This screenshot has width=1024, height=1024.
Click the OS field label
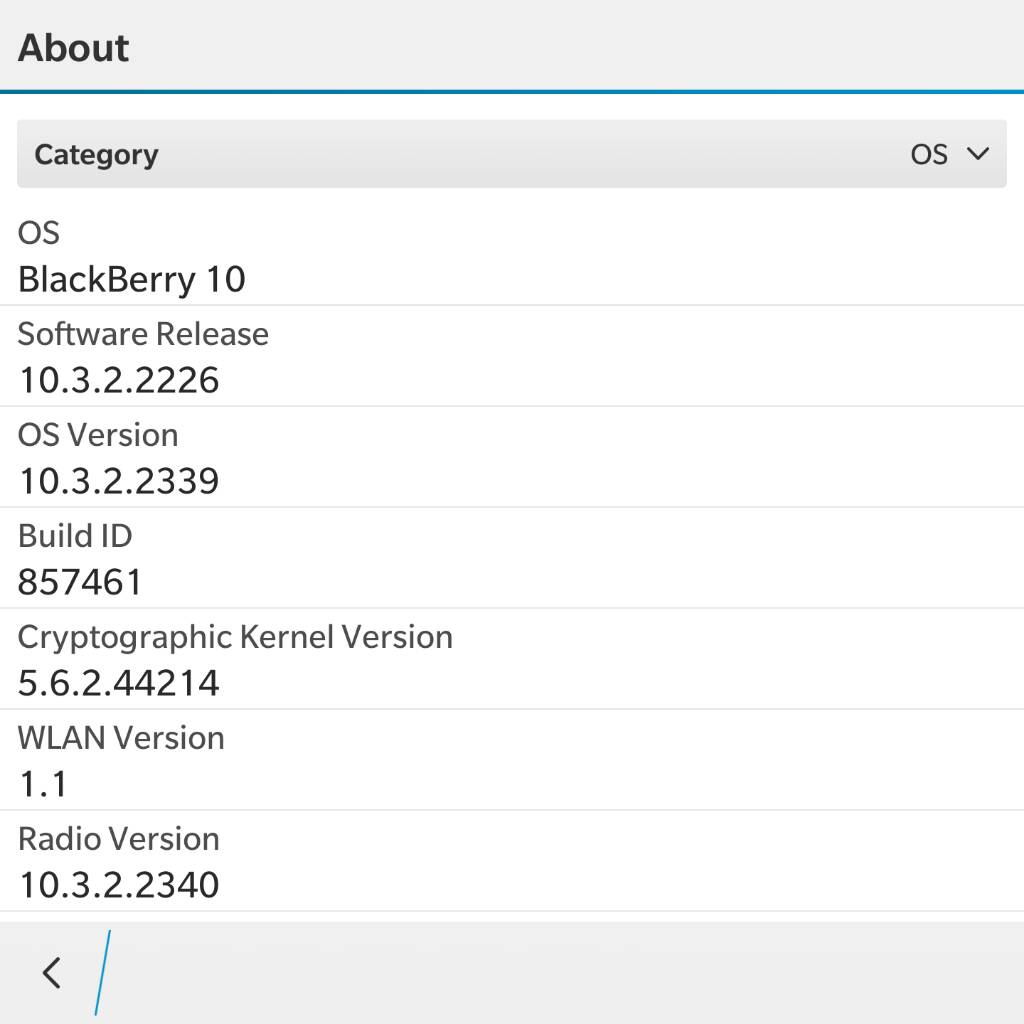click(39, 233)
